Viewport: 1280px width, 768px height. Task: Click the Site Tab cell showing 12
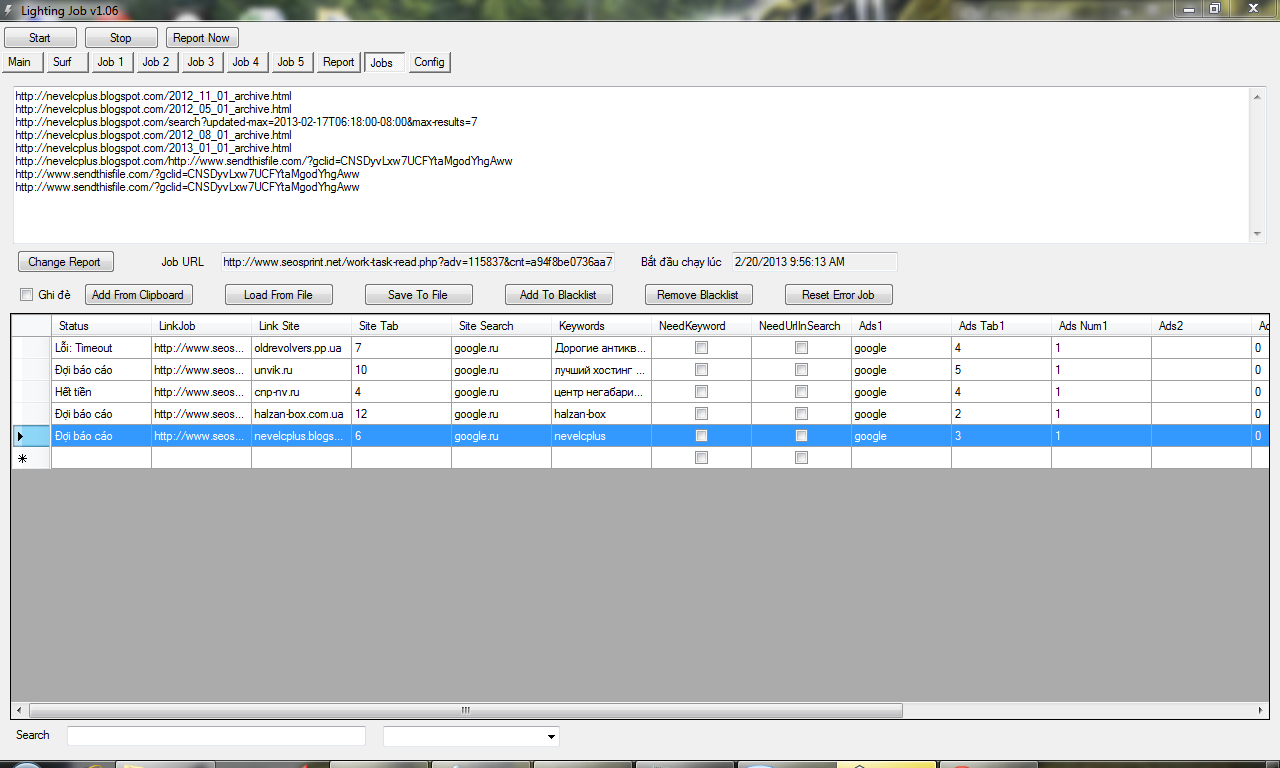pos(401,414)
